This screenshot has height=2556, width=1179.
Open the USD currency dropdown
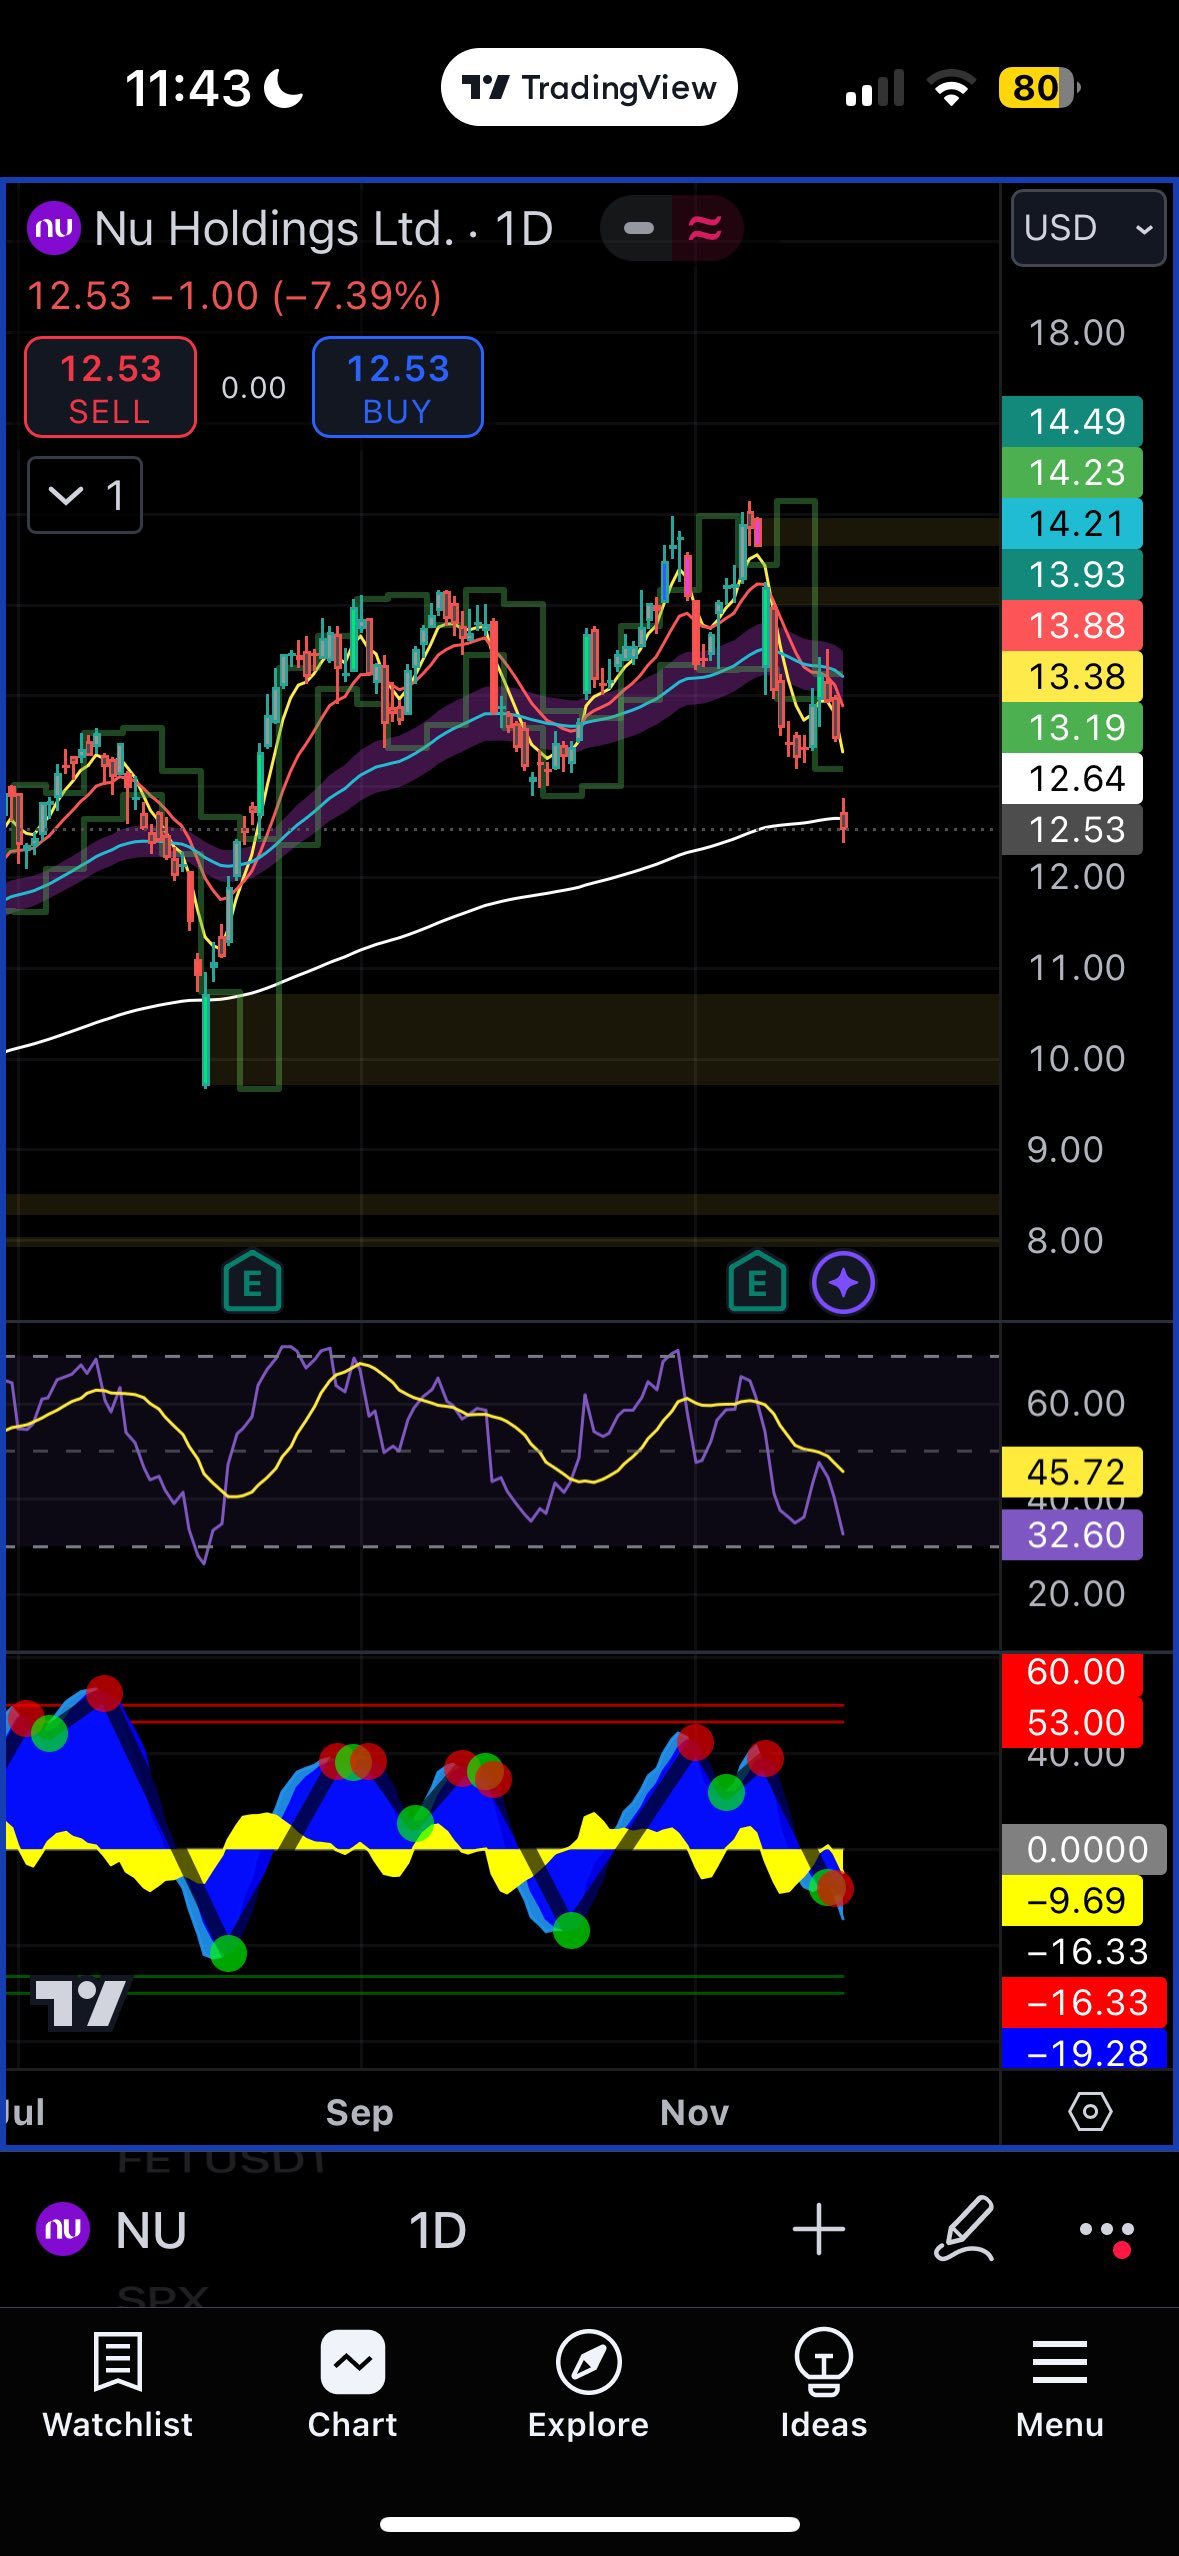click(1088, 228)
